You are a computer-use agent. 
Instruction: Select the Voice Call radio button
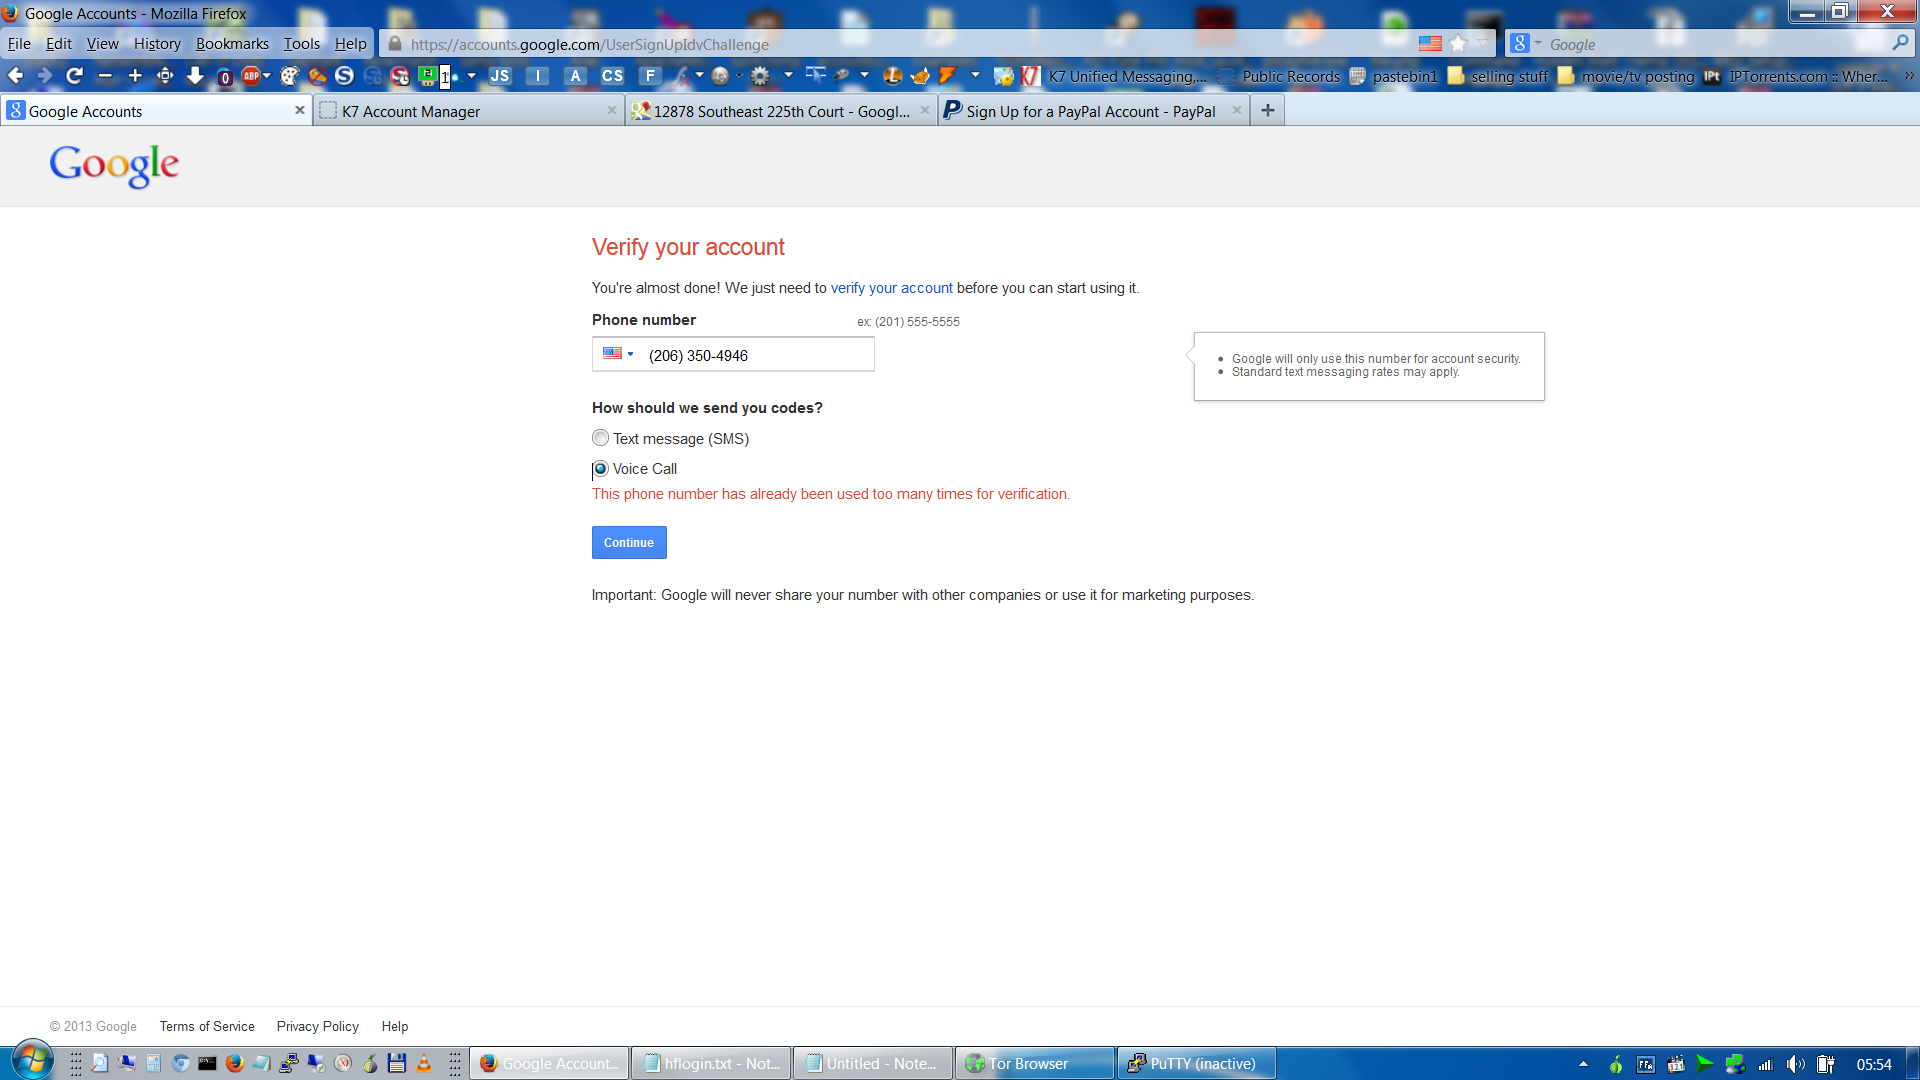600,468
